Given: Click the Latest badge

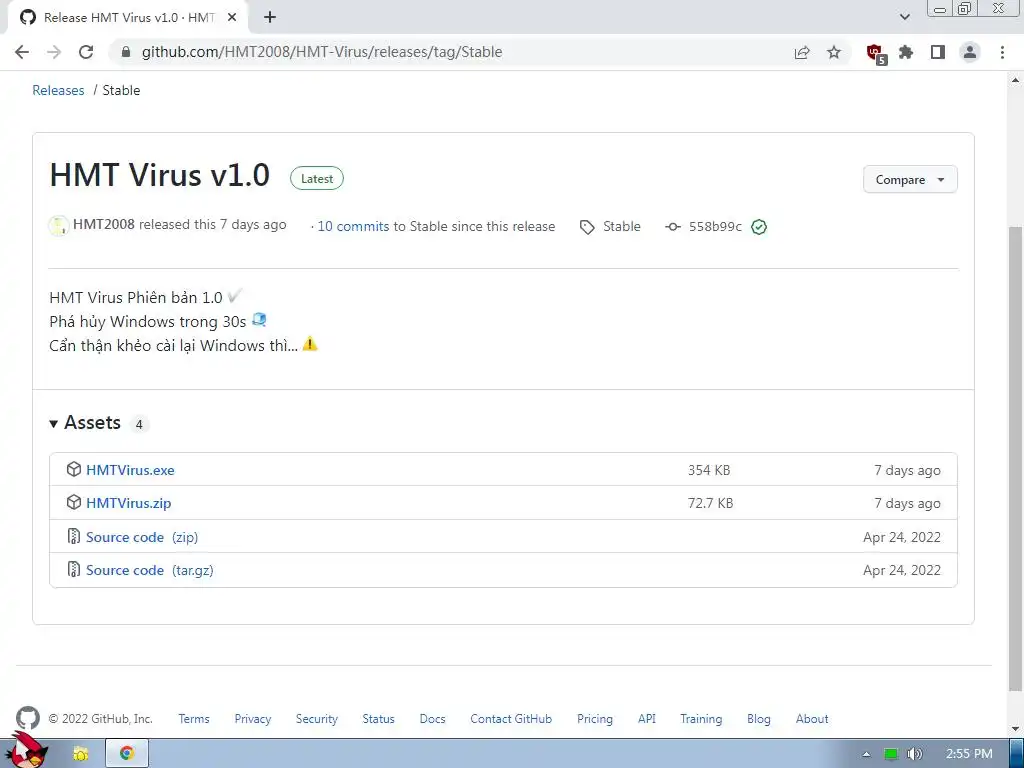Looking at the screenshot, I should pos(317,178).
